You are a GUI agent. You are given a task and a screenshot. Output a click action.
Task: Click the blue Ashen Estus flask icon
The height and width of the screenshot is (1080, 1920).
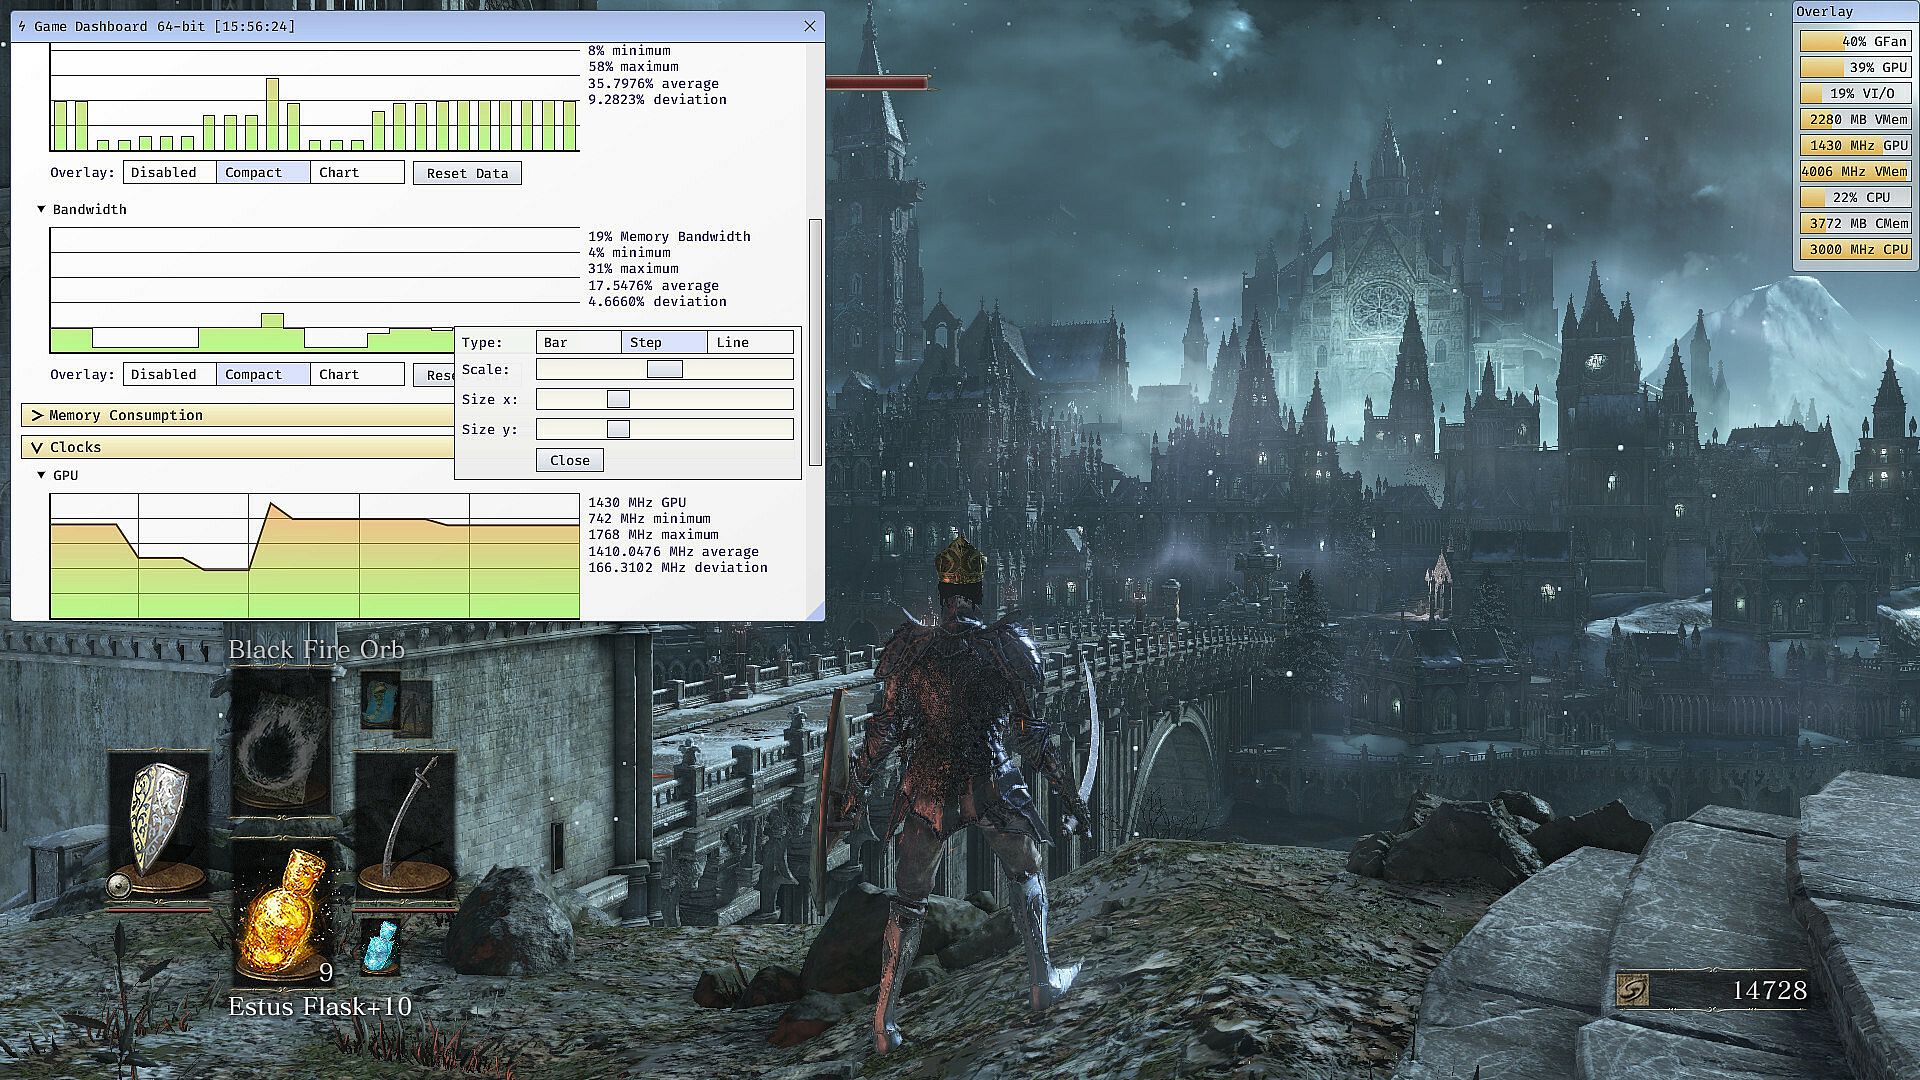380,945
